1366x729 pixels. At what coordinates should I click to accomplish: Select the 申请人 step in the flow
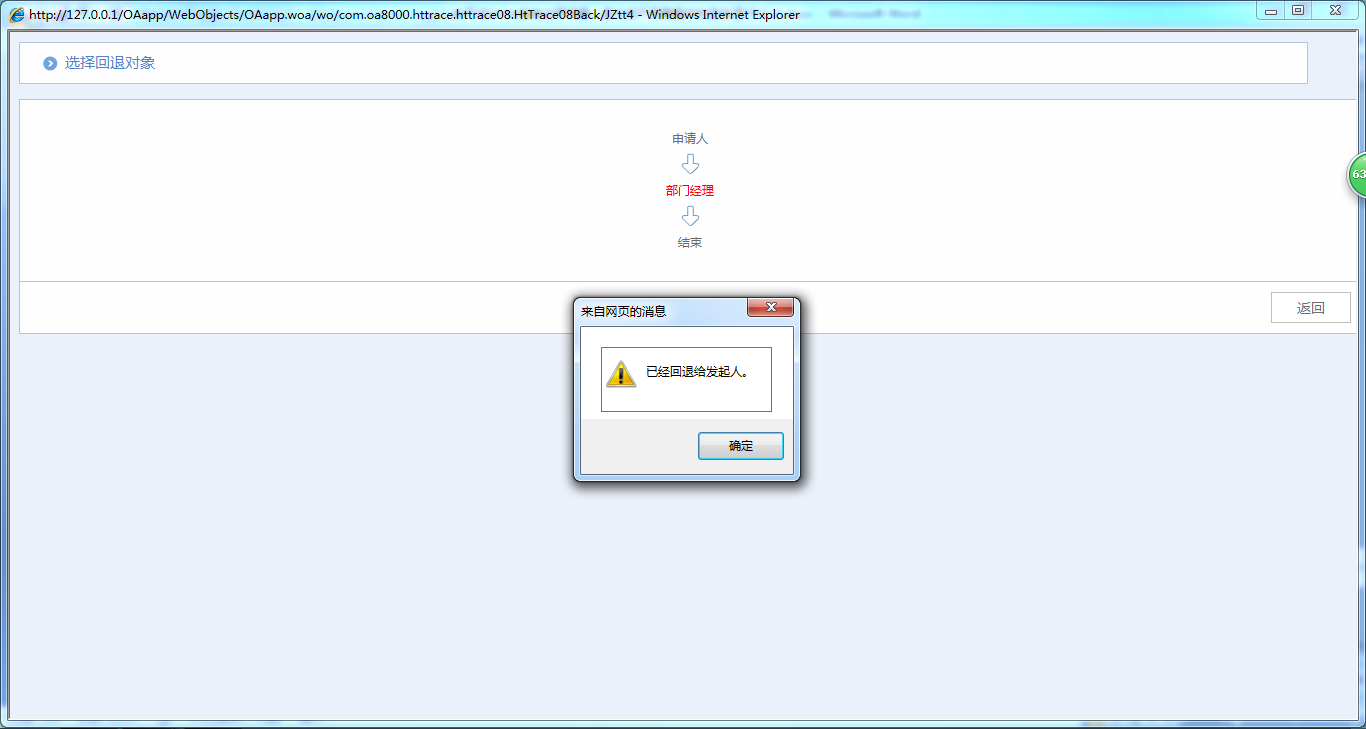click(x=690, y=139)
